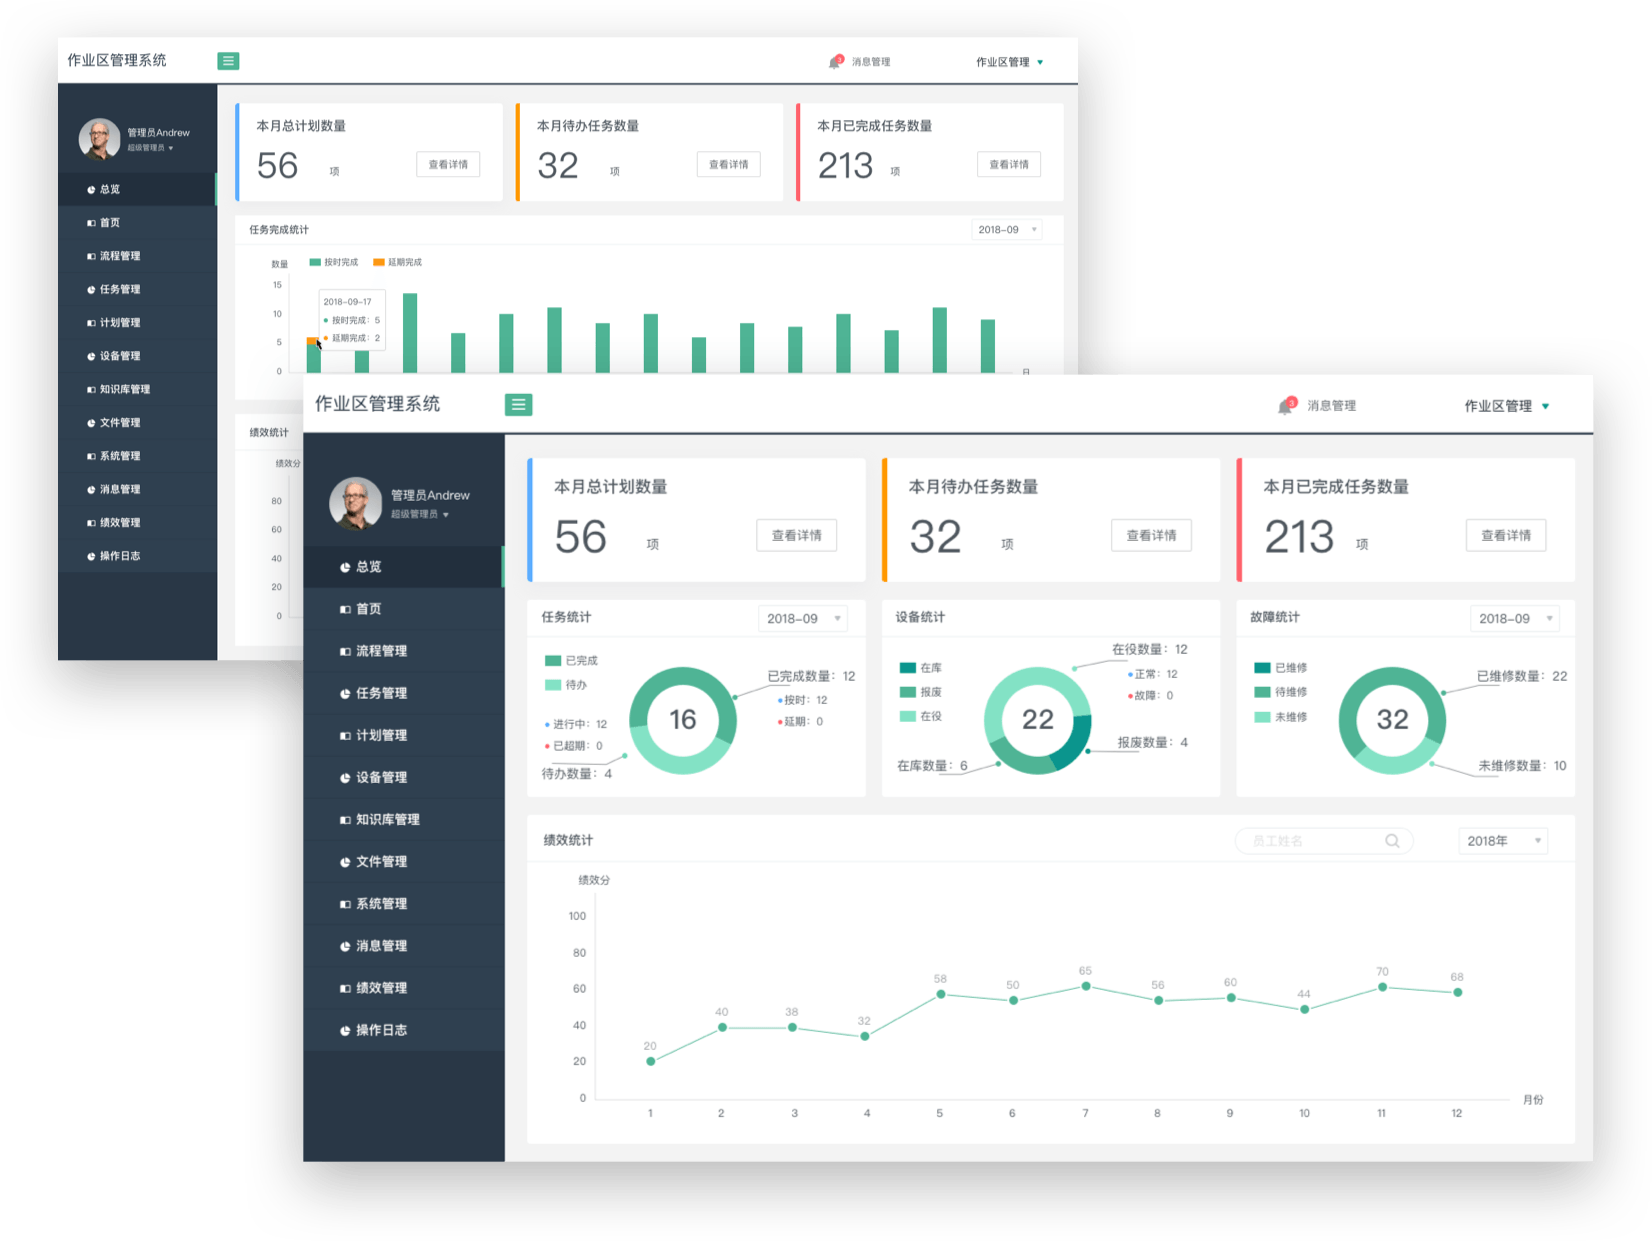The width and height of the screenshot is (1652, 1241).
Task: Click the green hamburger icon in back window
Action: tap(228, 61)
